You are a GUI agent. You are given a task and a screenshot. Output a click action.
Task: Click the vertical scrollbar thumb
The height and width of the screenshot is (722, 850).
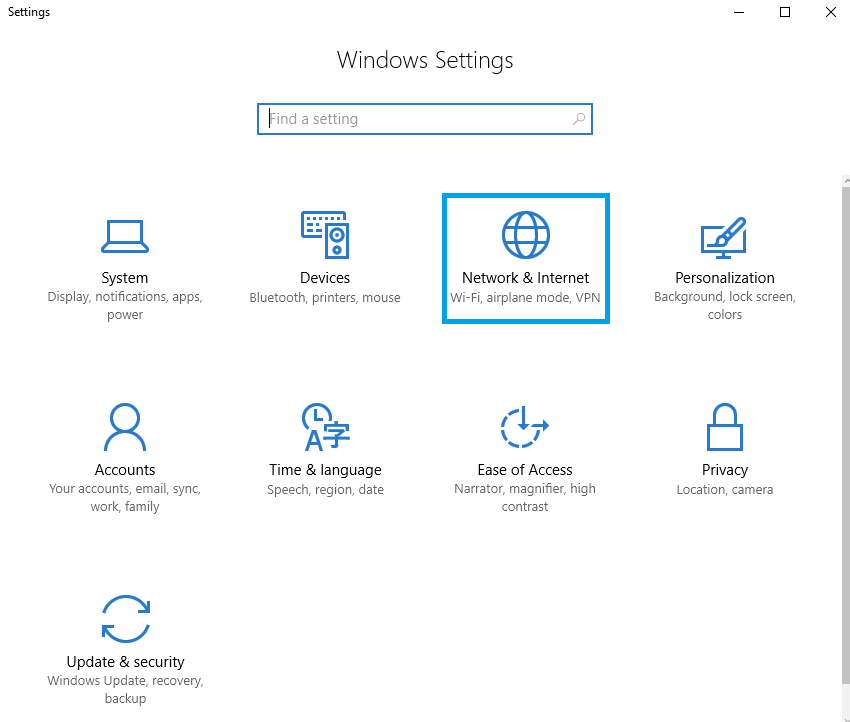[846, 436]
